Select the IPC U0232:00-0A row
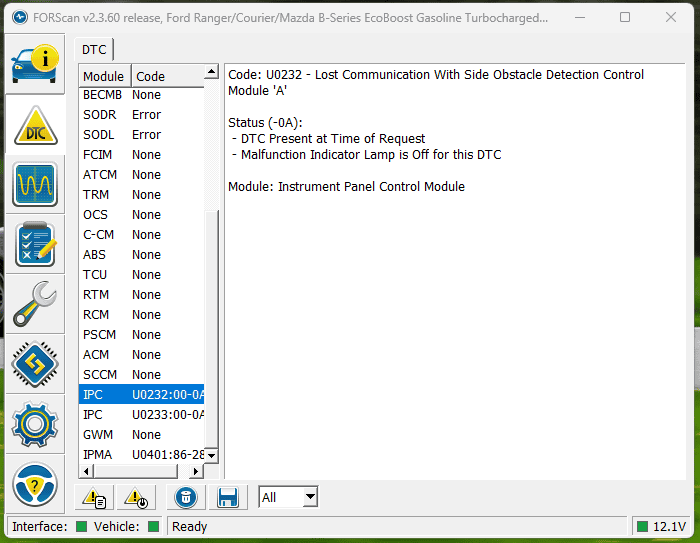The width and height of the screenshot is (700, 543). click(142, 395)
